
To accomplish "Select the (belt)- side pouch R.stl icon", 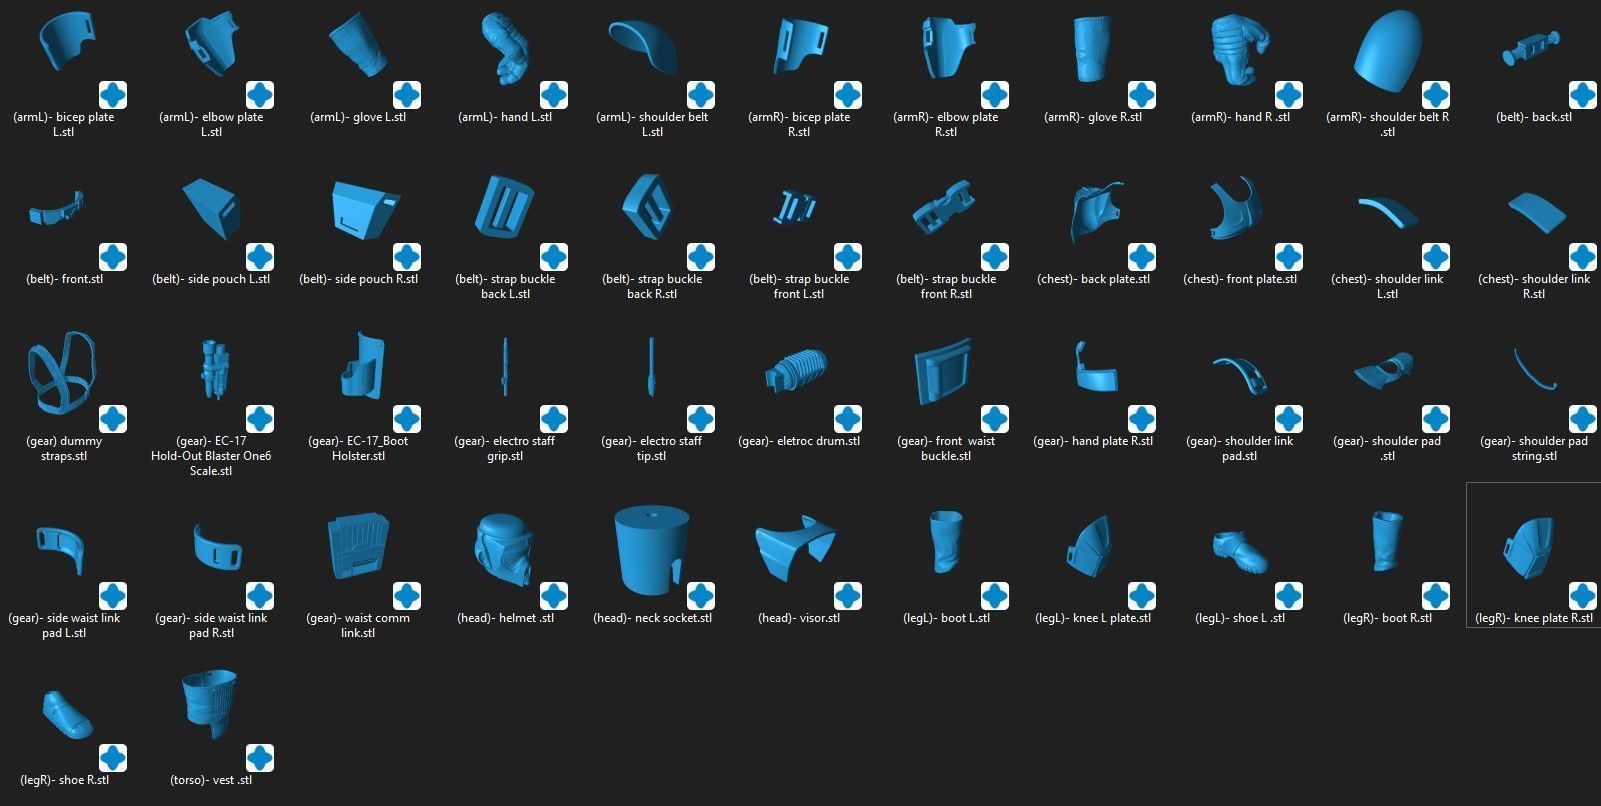I will tap(364, 210).
